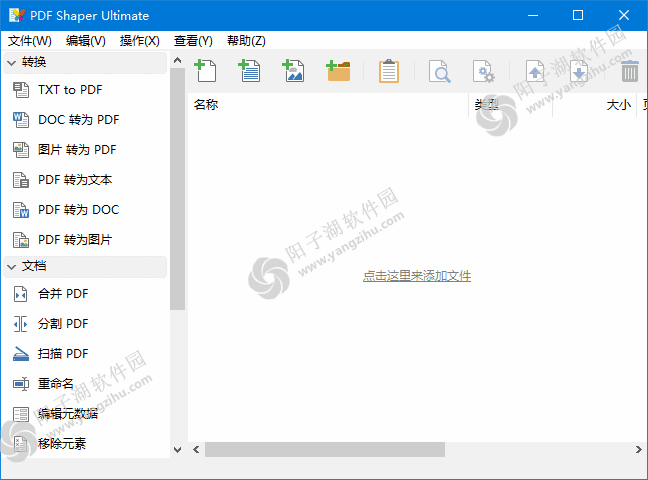The image size is (648, 480).
Task: Click the 图片 转为 PDF icon
Action: [x=21, y=150]
